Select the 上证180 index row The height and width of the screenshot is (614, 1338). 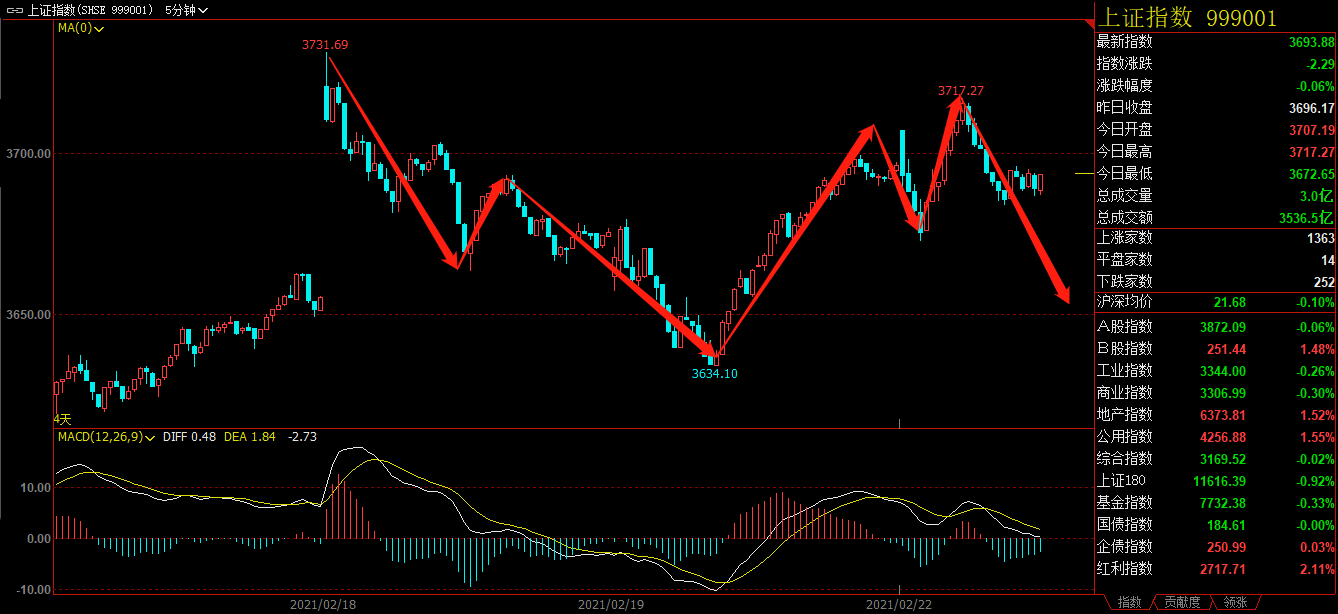(1215, 481)
